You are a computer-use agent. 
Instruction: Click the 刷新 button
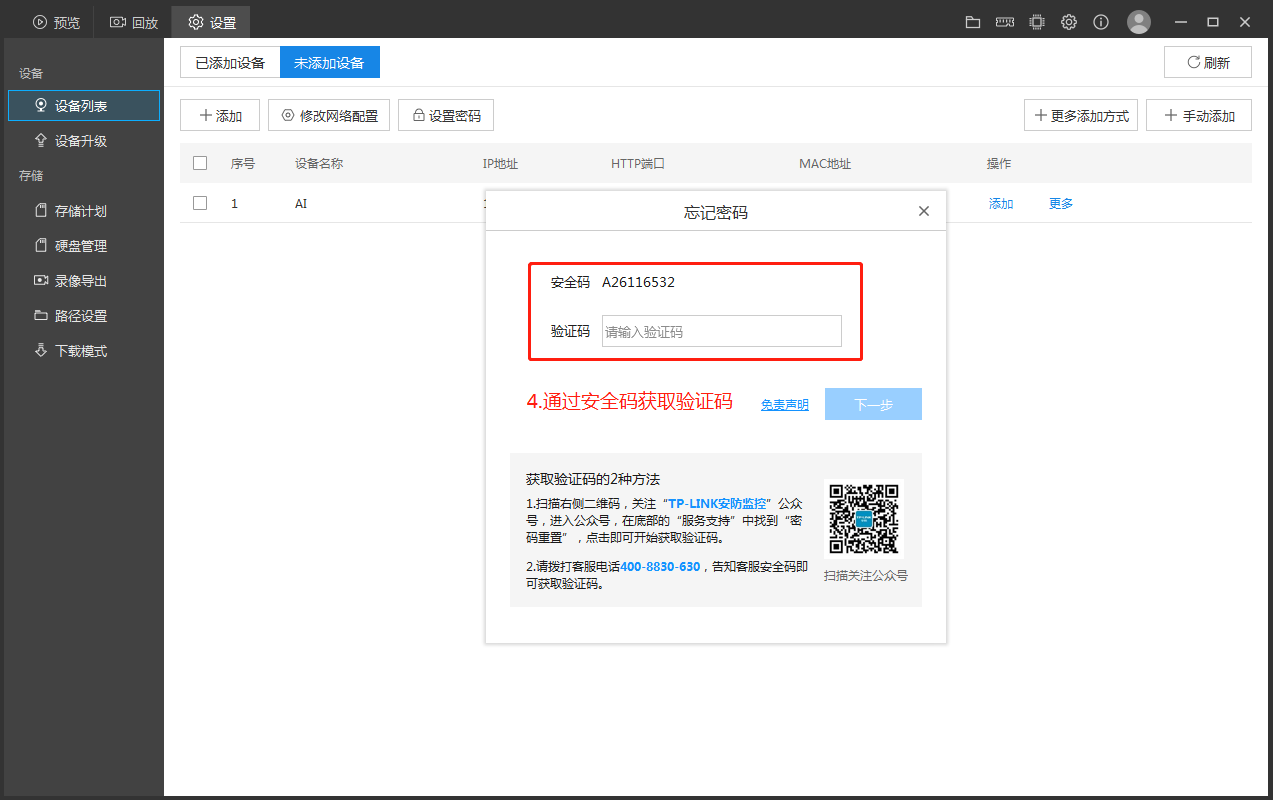[1208, 62]
